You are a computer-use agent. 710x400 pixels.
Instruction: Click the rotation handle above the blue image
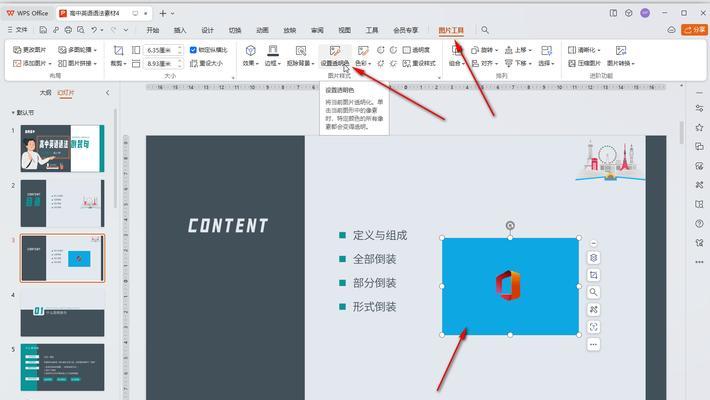tap(511, 226)
